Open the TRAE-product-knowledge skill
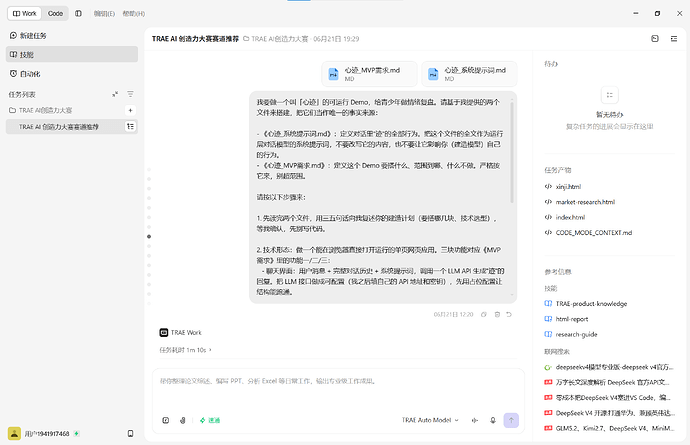The image size is (690, 445). click(591, 304)
